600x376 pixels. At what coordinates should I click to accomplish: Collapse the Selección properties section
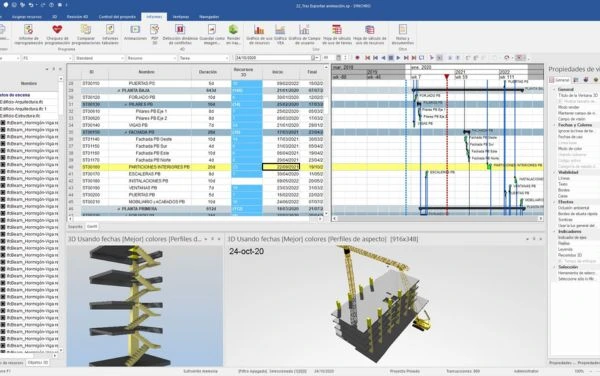pyautogui.click(x=554, y=267)
